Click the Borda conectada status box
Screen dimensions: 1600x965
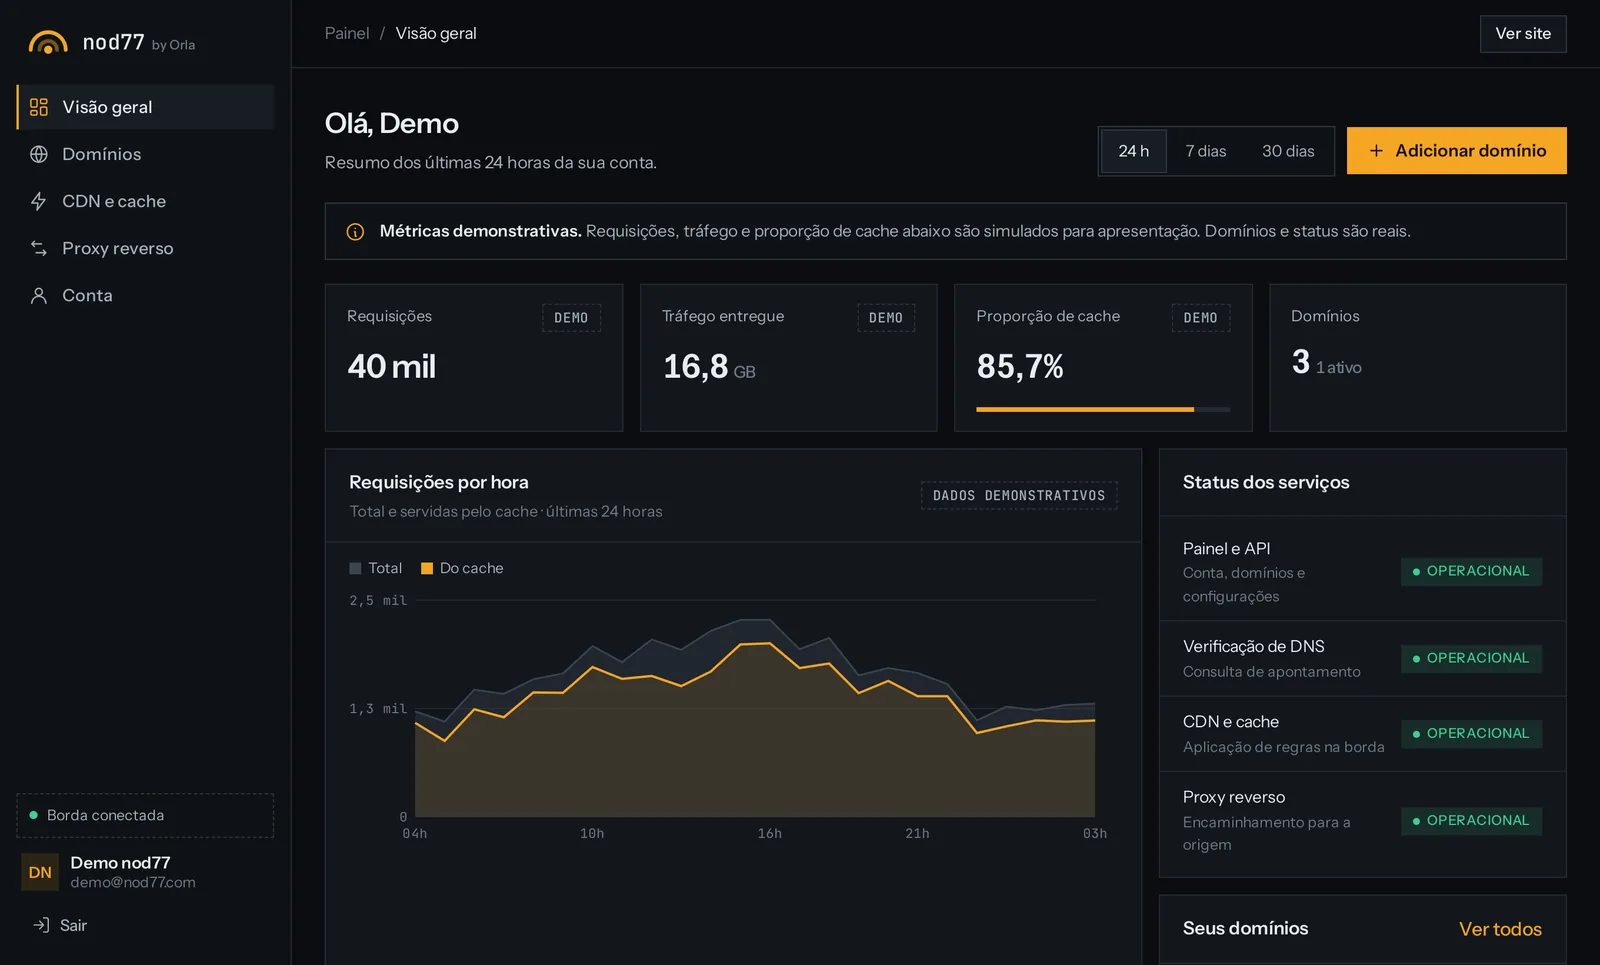click(145, 815)
